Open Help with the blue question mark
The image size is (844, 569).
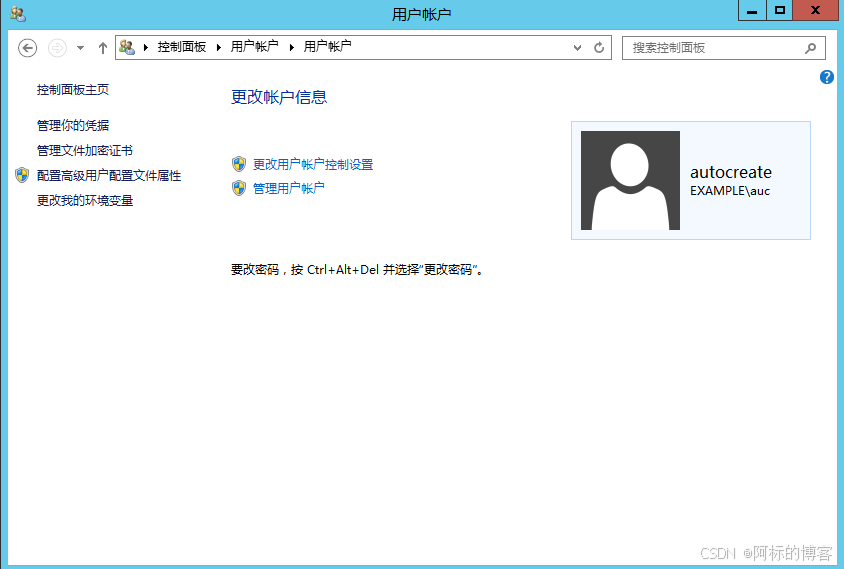[827, 77]
